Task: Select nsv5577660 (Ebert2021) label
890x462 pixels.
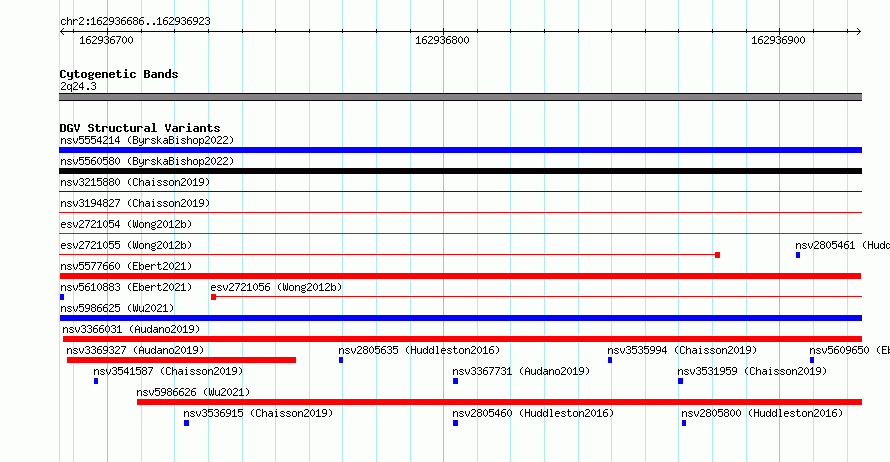Action: 126,266
